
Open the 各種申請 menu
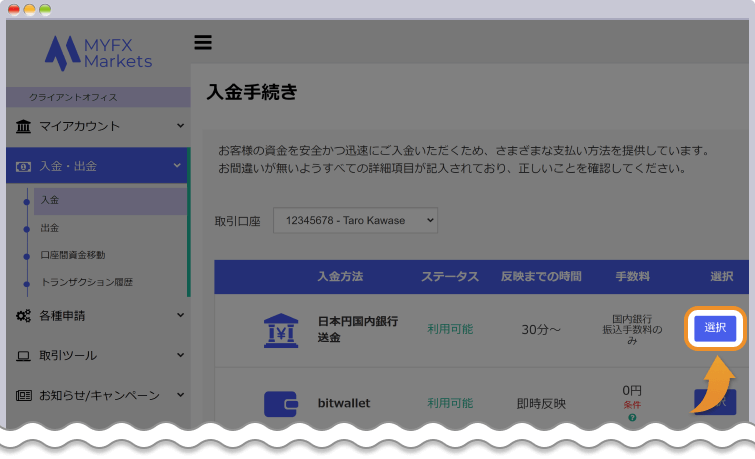[x=98, y=316]
